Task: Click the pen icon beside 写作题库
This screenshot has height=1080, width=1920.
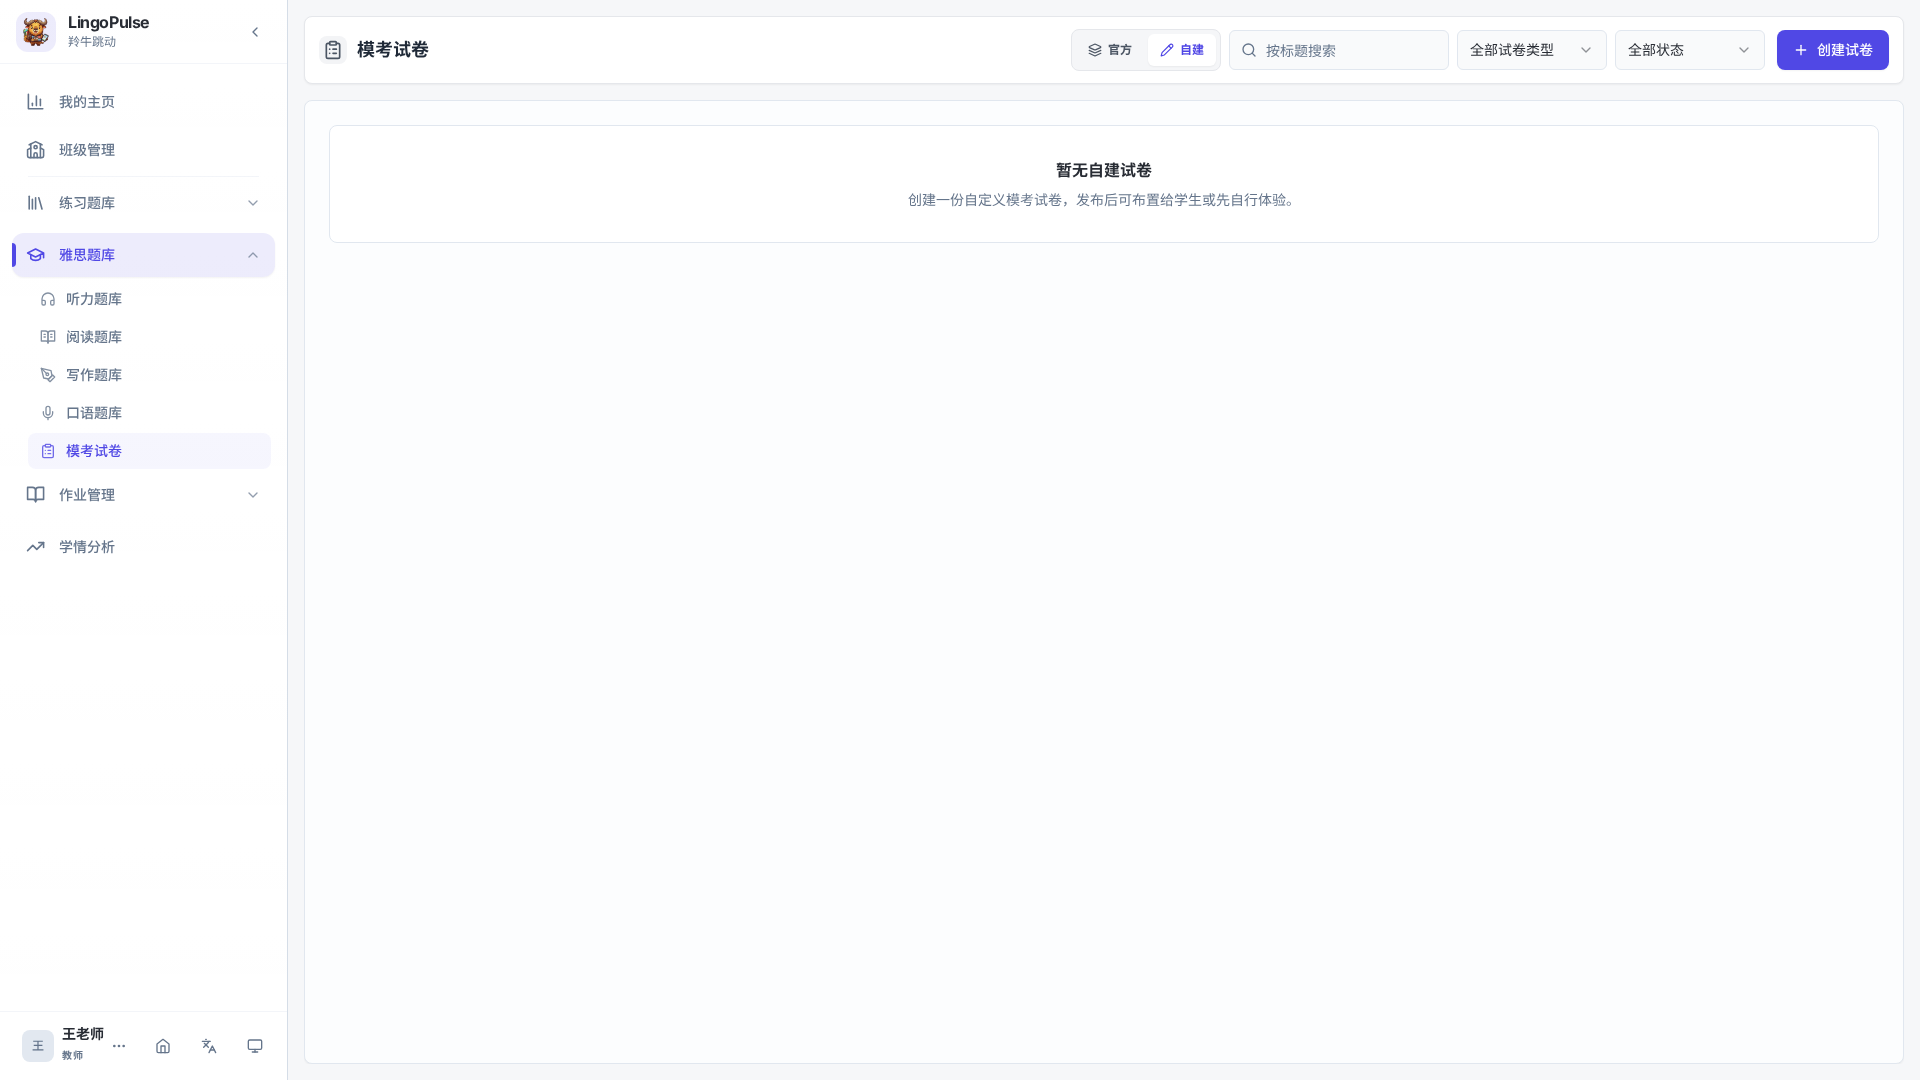Action: [x=48, y=375]
